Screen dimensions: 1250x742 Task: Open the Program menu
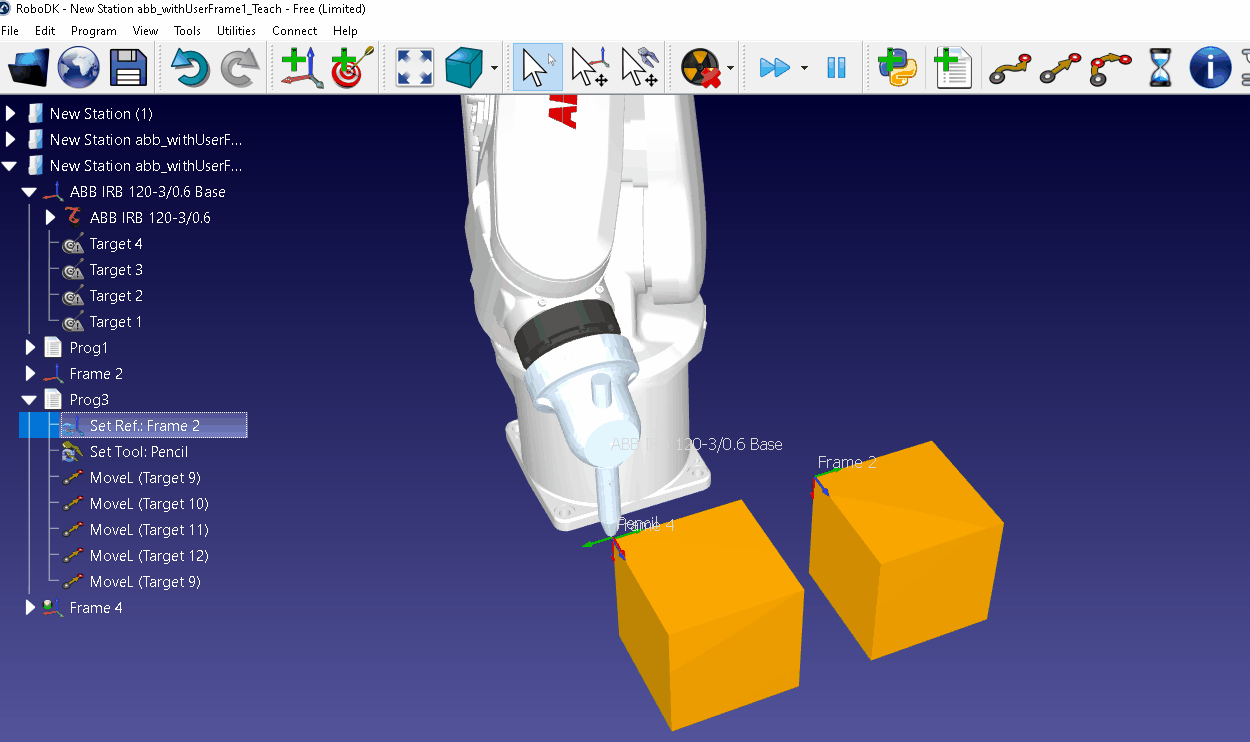click(94, 31)
